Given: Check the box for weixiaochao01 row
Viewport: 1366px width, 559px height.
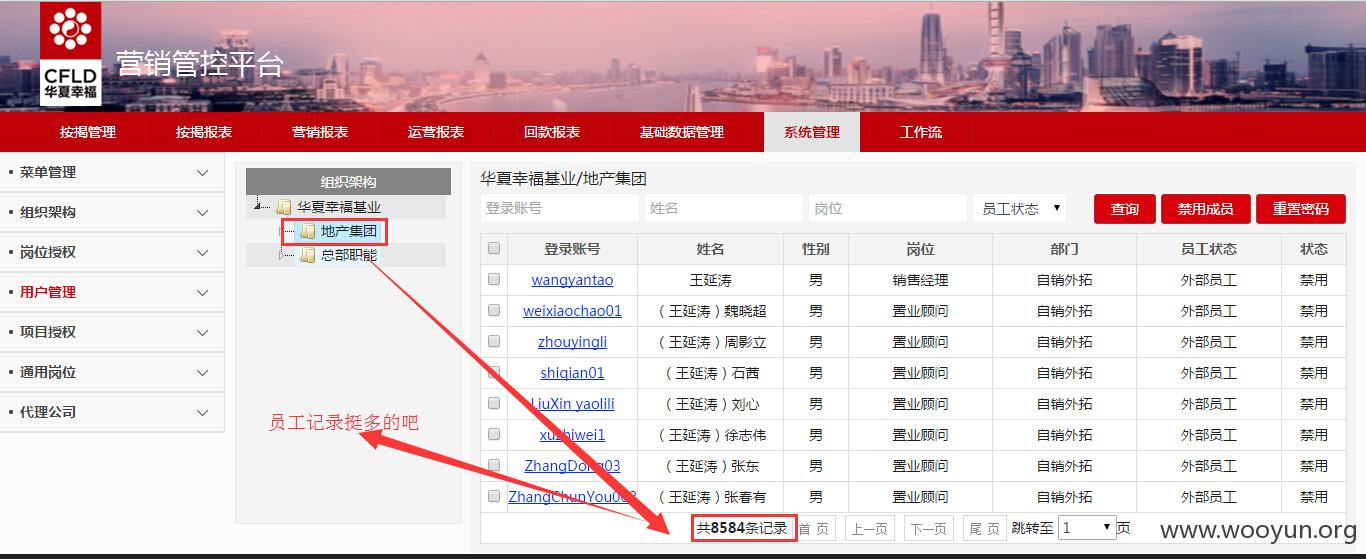Looking at the screenshot, I should (494, 310).
